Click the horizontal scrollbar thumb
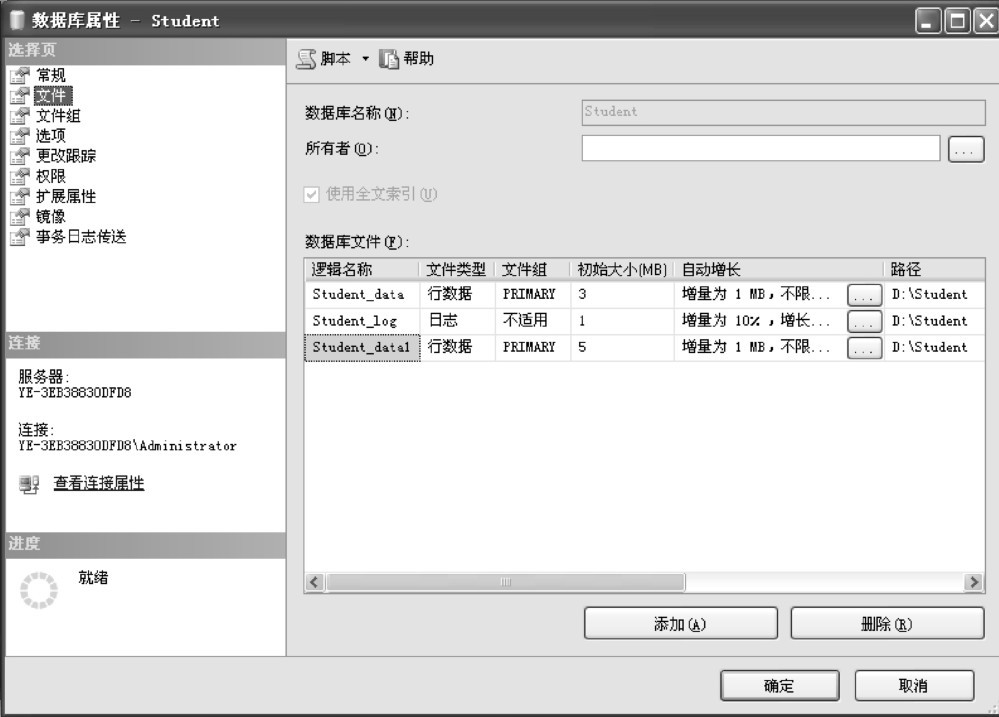The image size is (999, 717). point(505,582)
